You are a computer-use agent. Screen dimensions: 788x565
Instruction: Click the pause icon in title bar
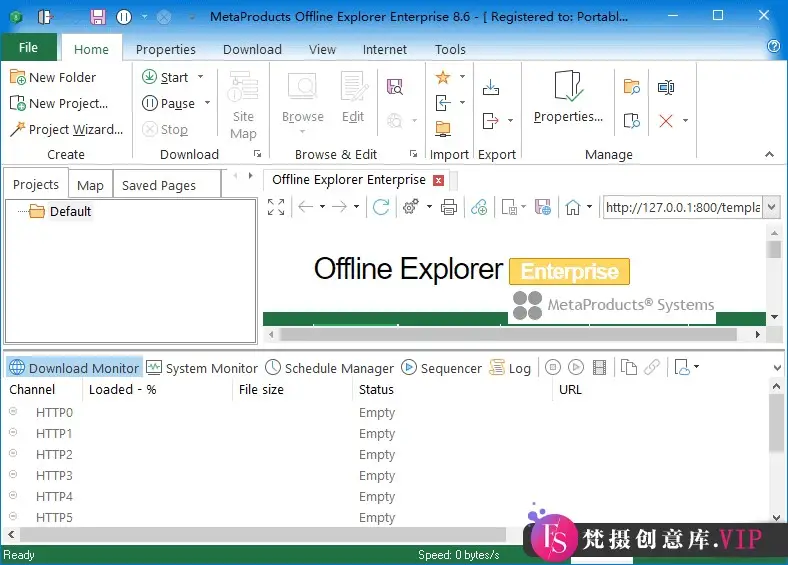click(x=124, y=17)
